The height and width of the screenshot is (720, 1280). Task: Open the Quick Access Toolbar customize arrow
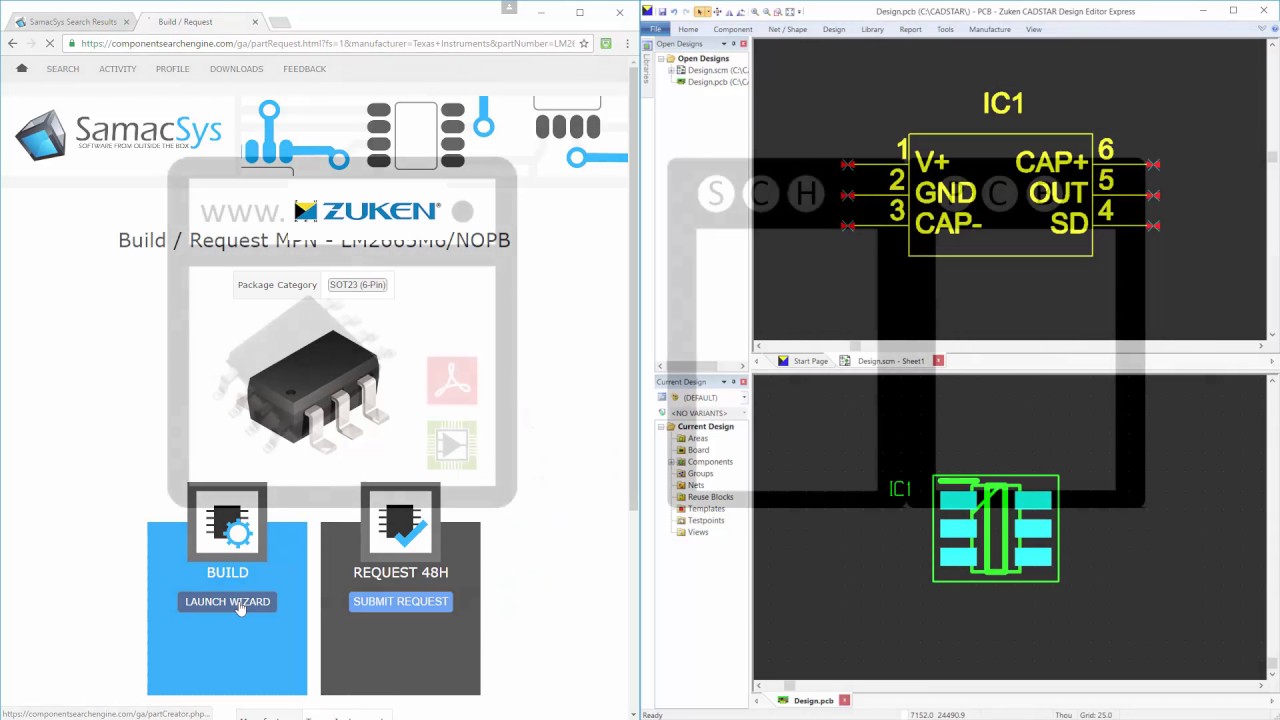tap(800, 12)
